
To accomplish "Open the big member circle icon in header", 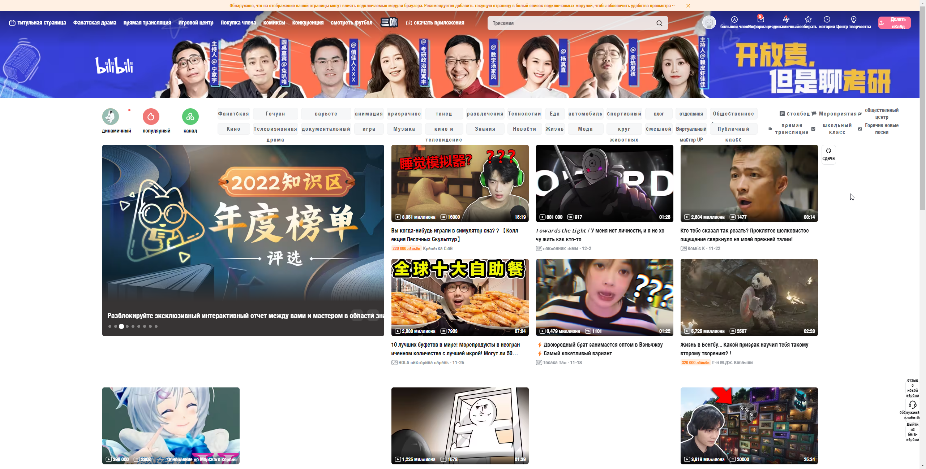I will point(734,19).
